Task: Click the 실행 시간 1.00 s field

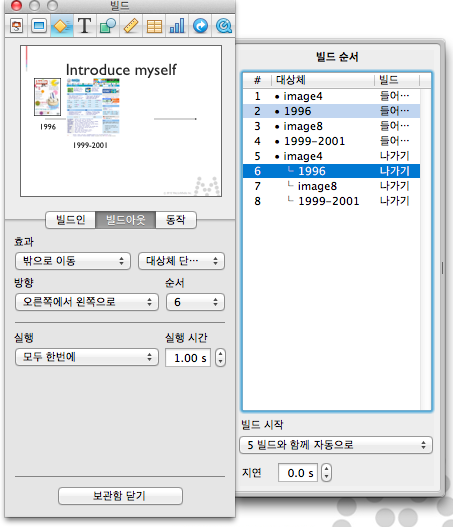Action: [x=188, y=358]
